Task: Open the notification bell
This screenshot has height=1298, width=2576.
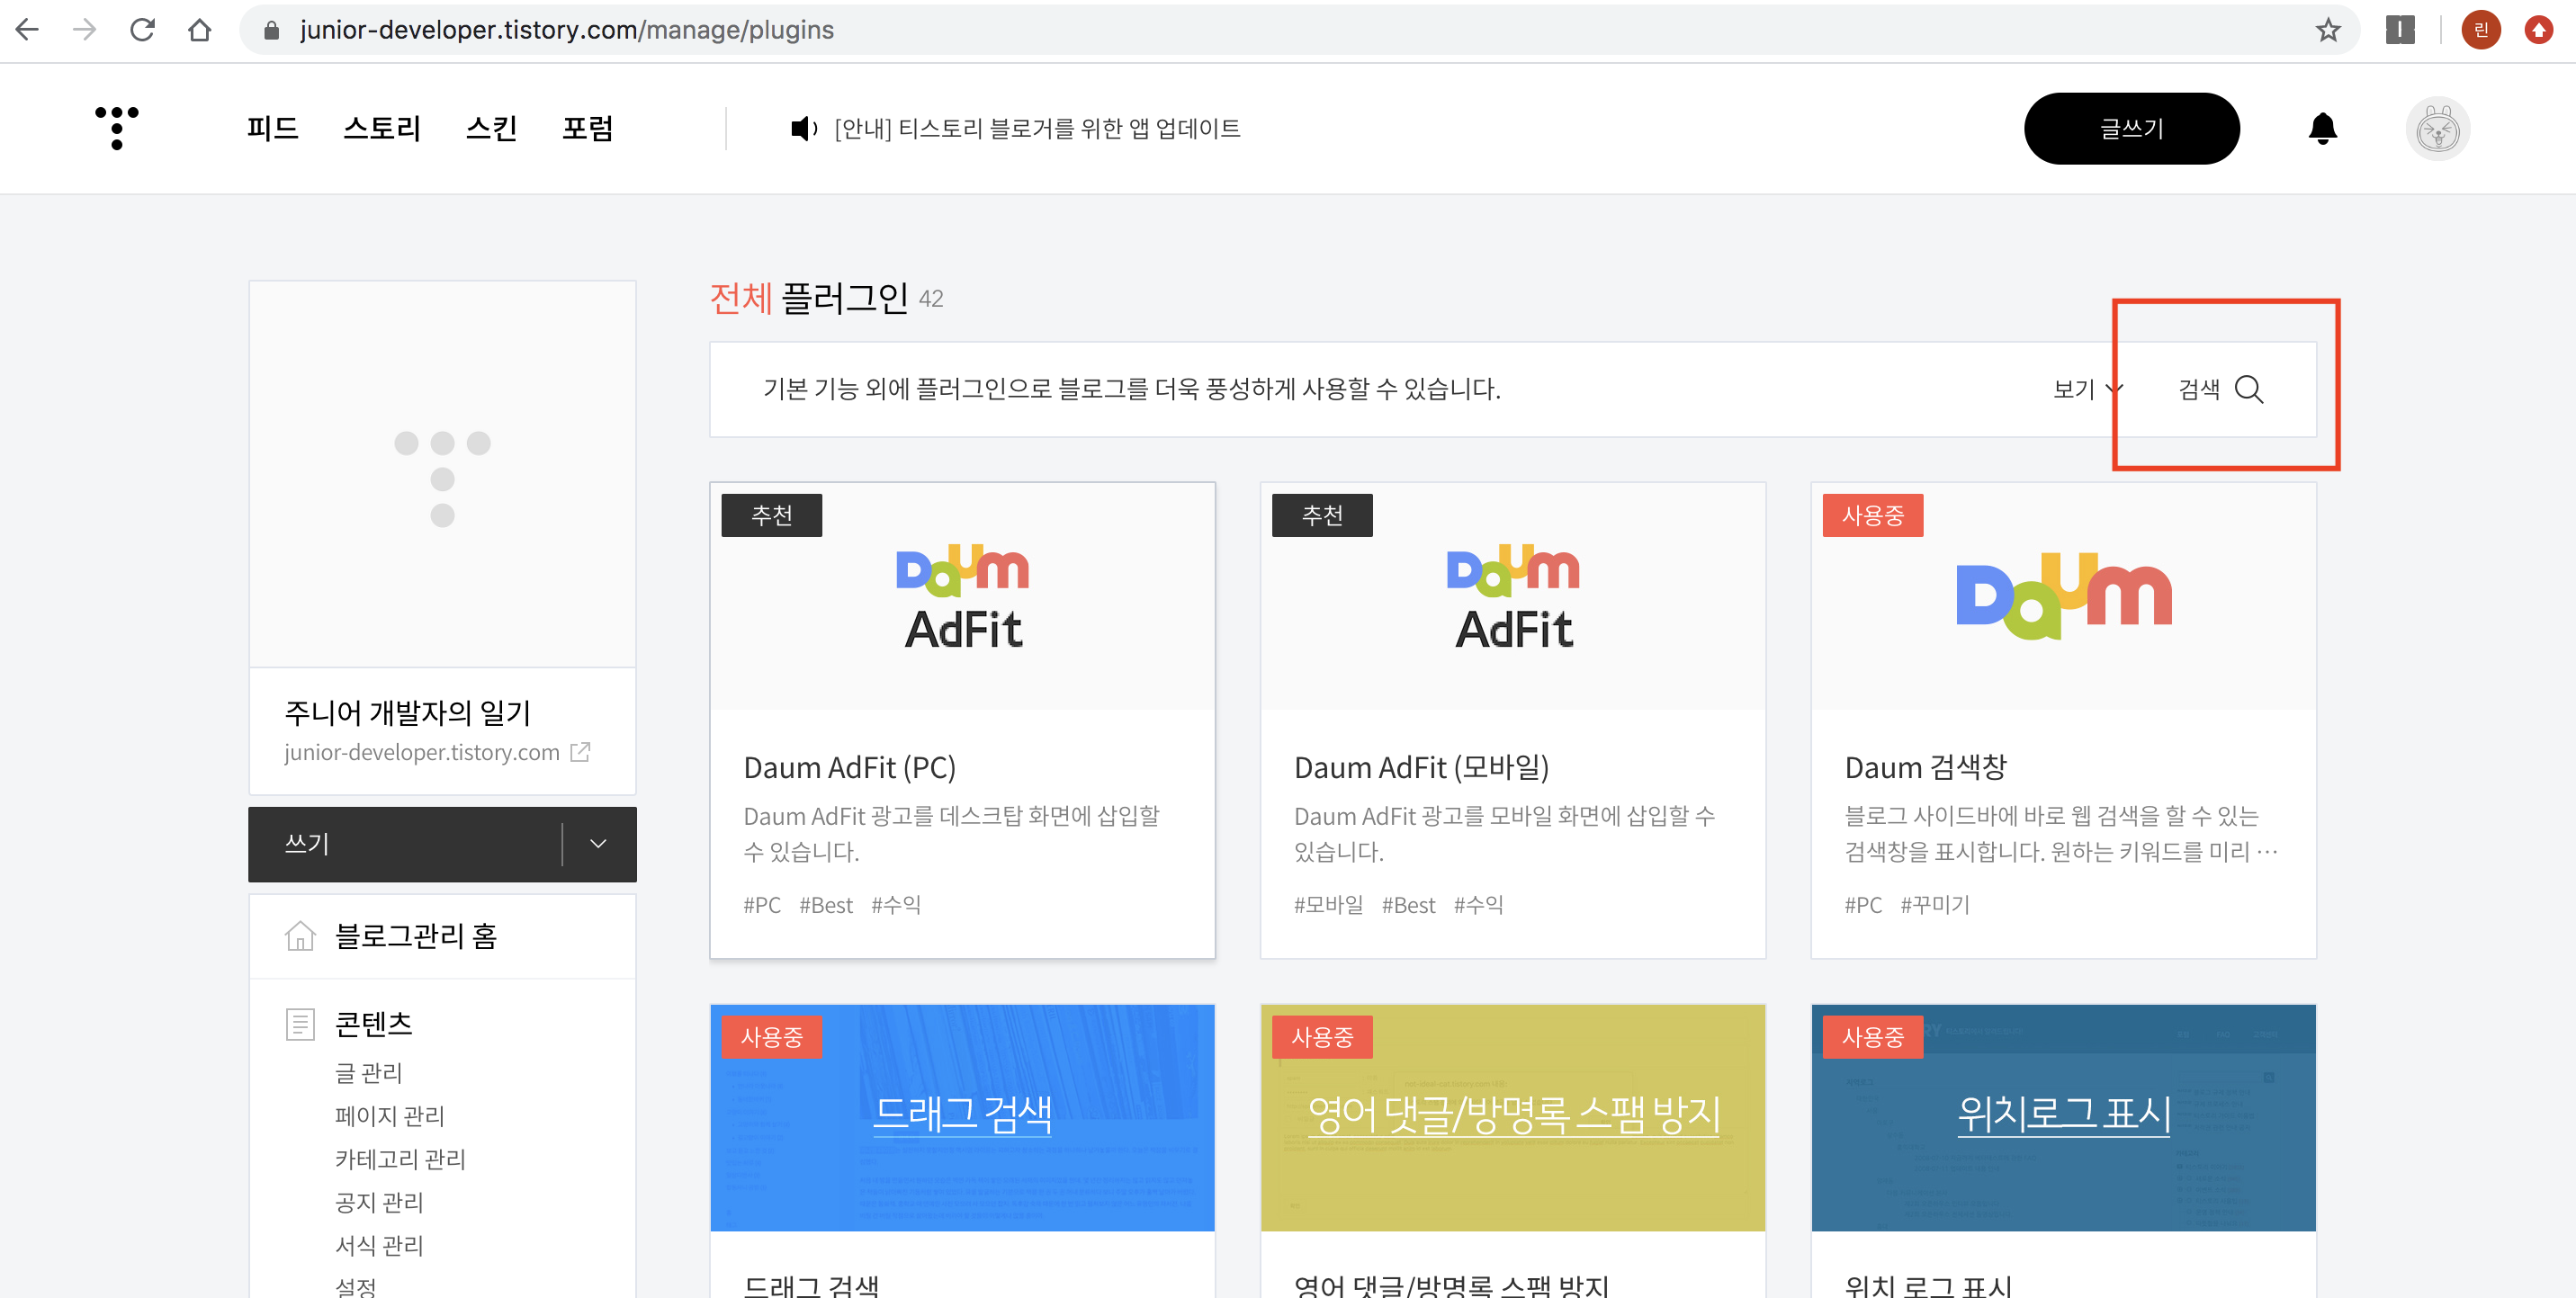Action: pyautogui.click(x=2322, y=128)
